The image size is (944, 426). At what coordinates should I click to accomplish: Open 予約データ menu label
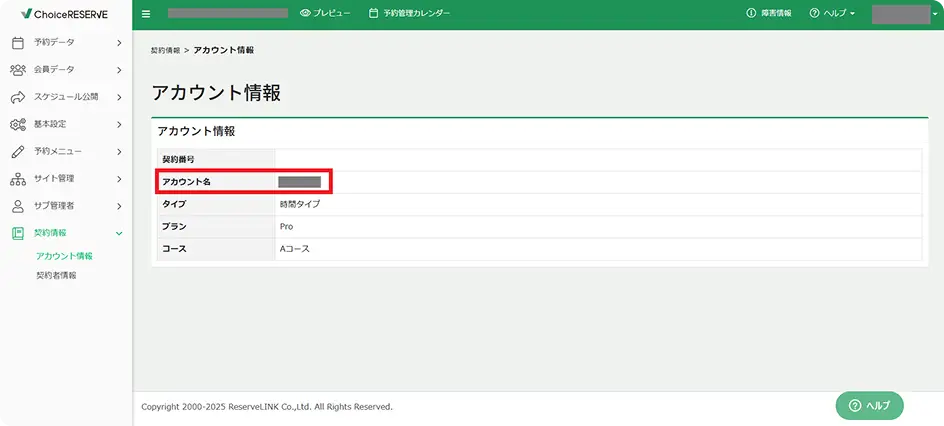click(x=54, y=42)
